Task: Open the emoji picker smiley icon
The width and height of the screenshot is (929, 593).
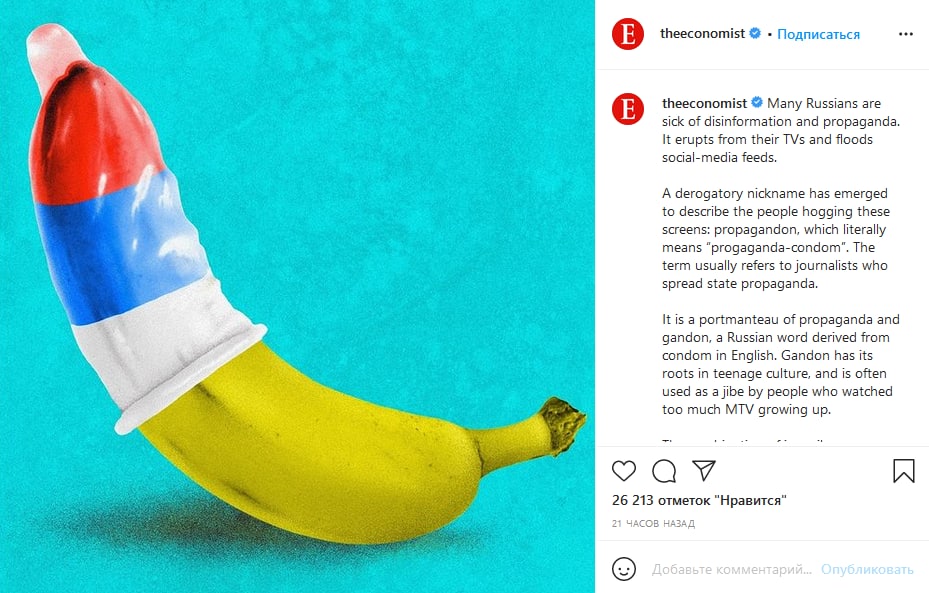Action: coord(623,569)
